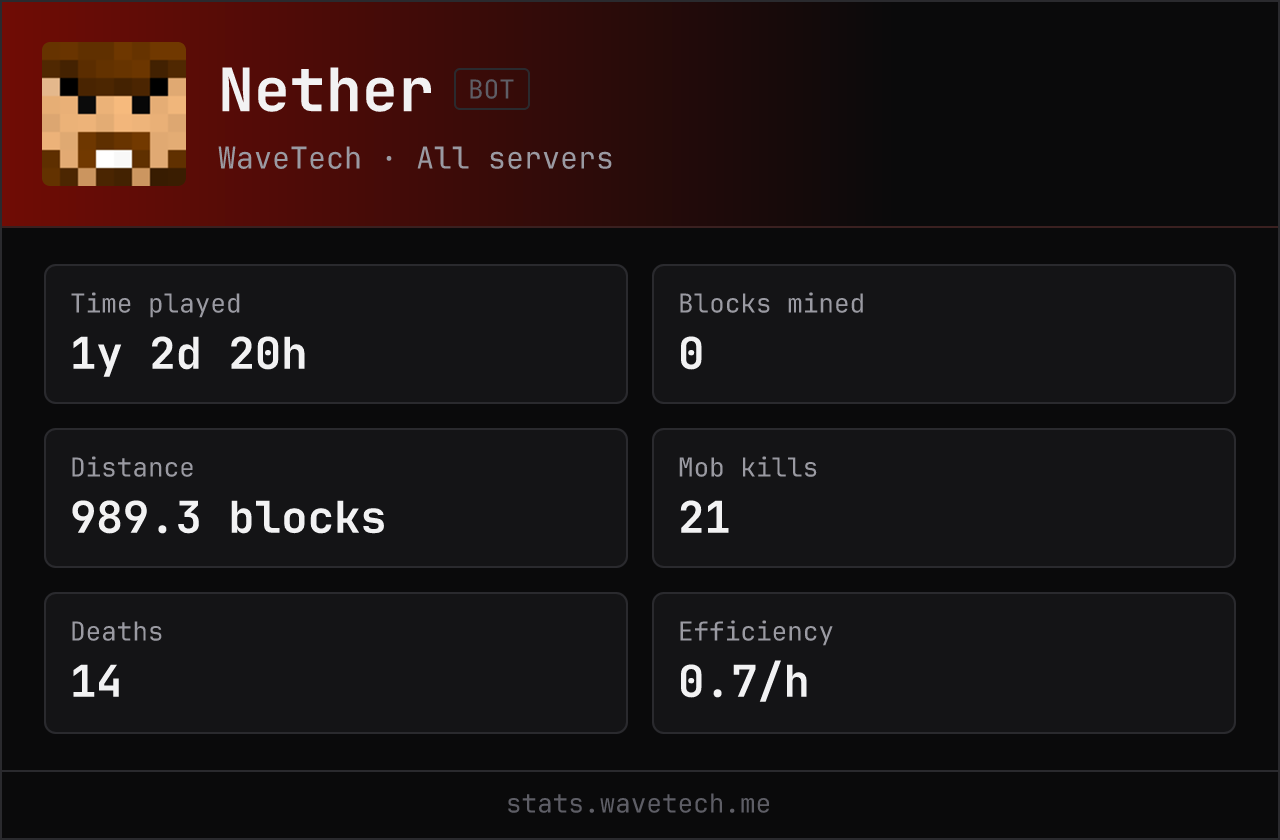This screenshot has height=840, width=1280.
Task: Click the Time played label
Action: 156,304
